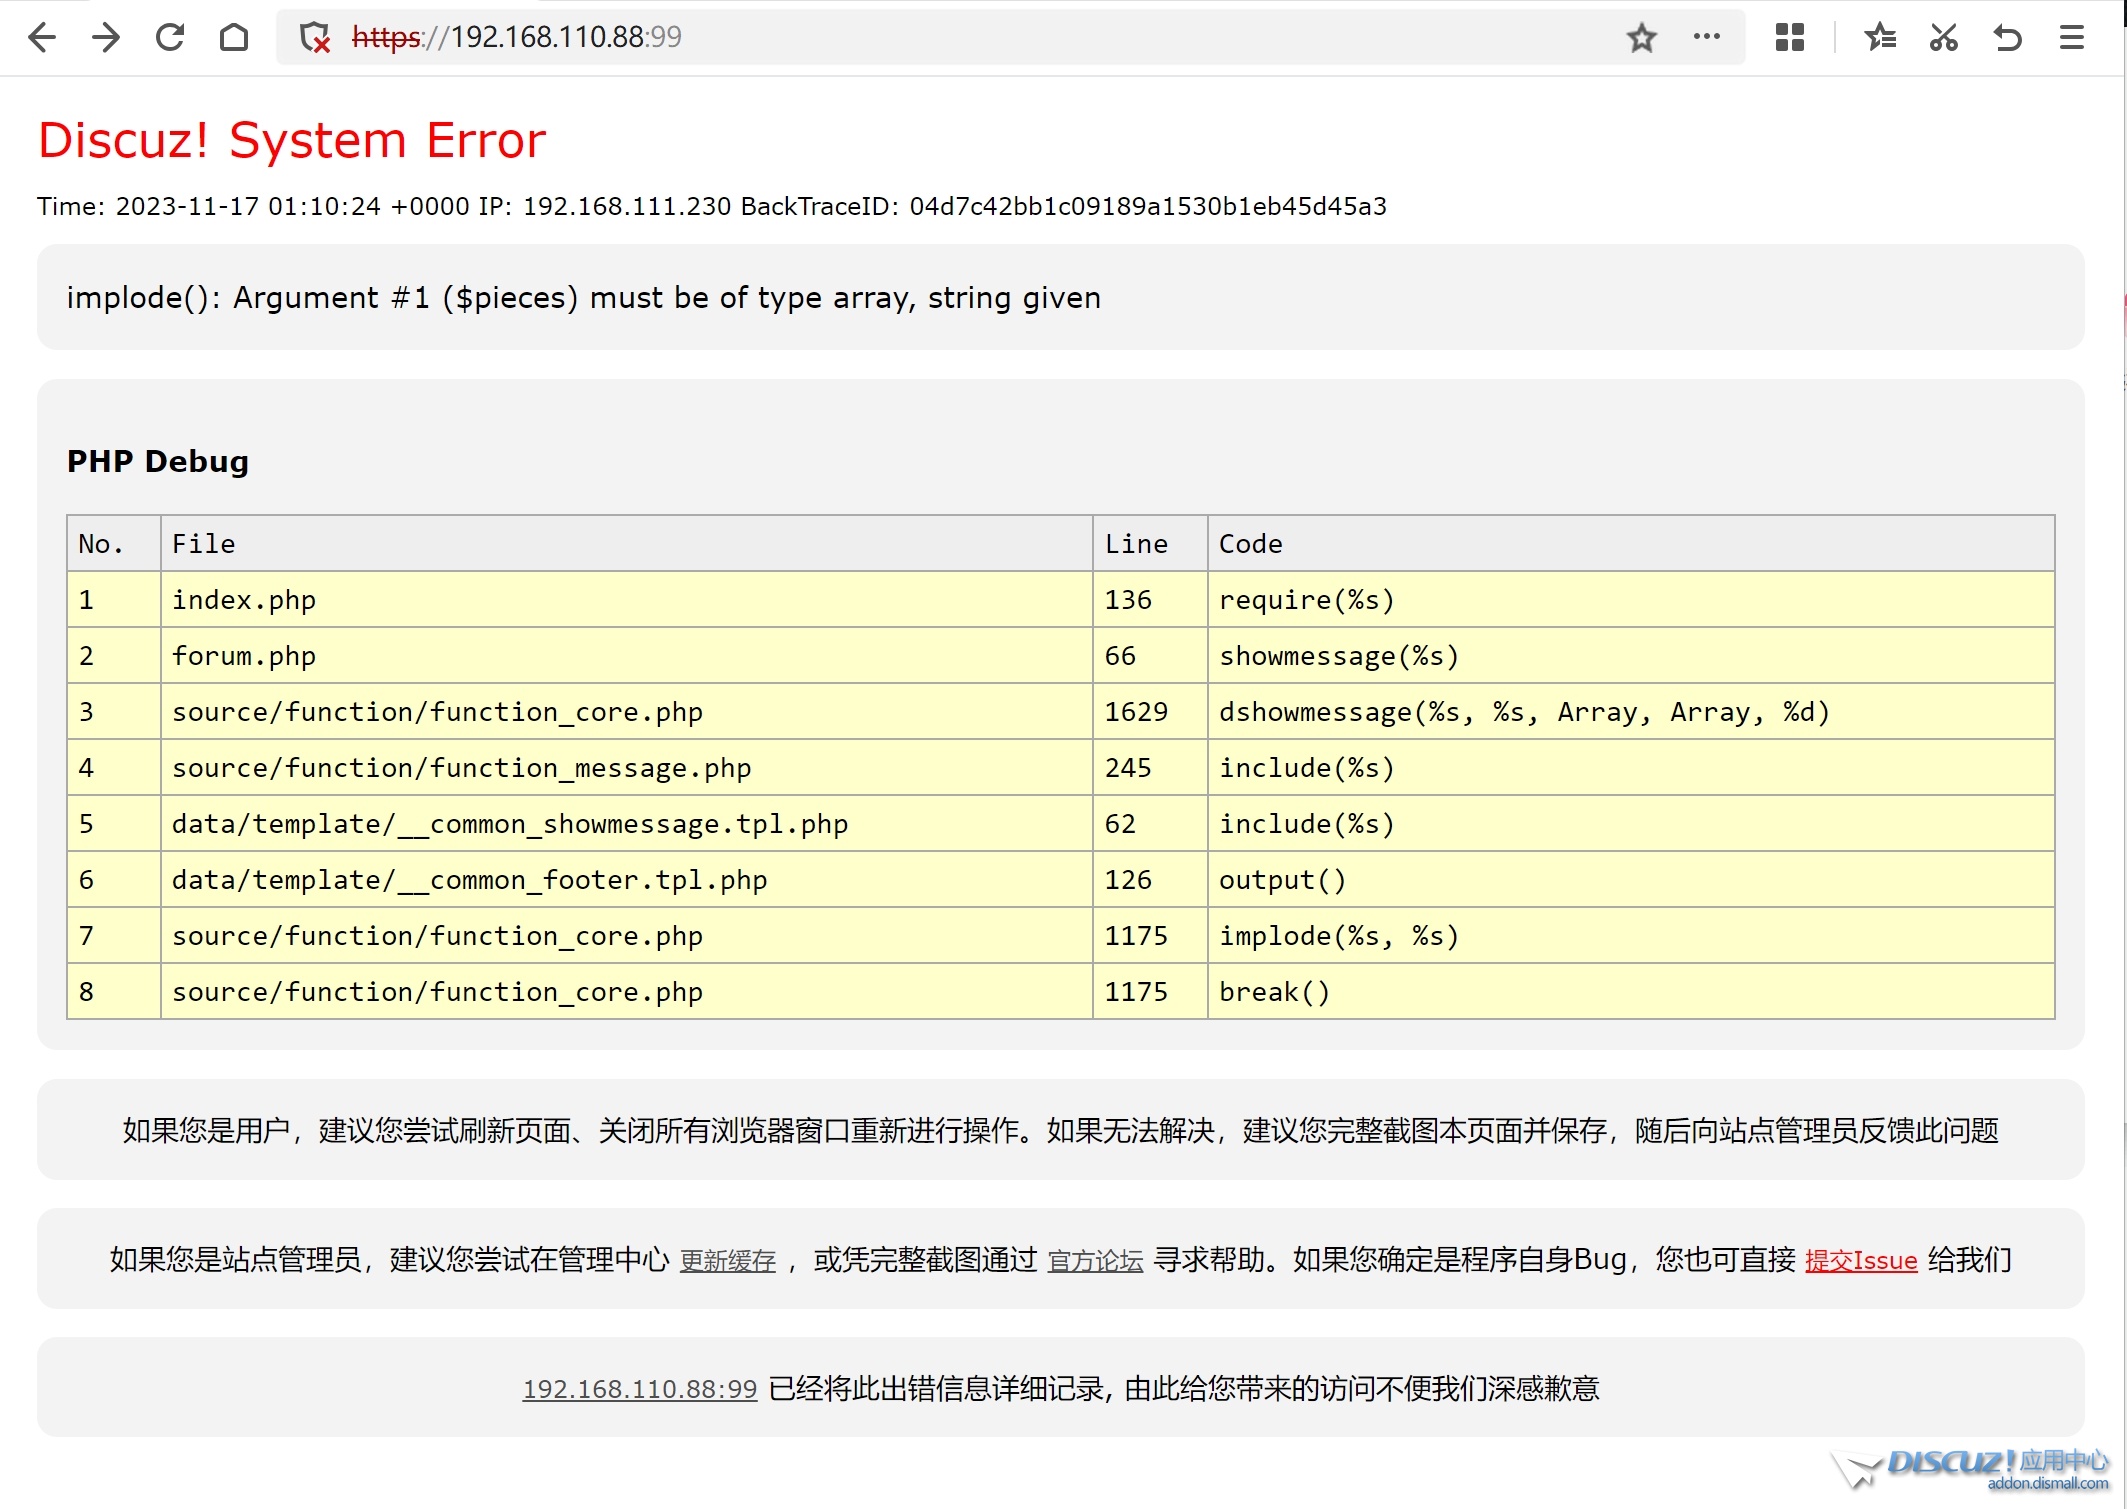Click data/template/__common_showmessage.tpl.php cell
Image resolution: width=2127 pixels, height=1509 pixels.
coord(626,824)
